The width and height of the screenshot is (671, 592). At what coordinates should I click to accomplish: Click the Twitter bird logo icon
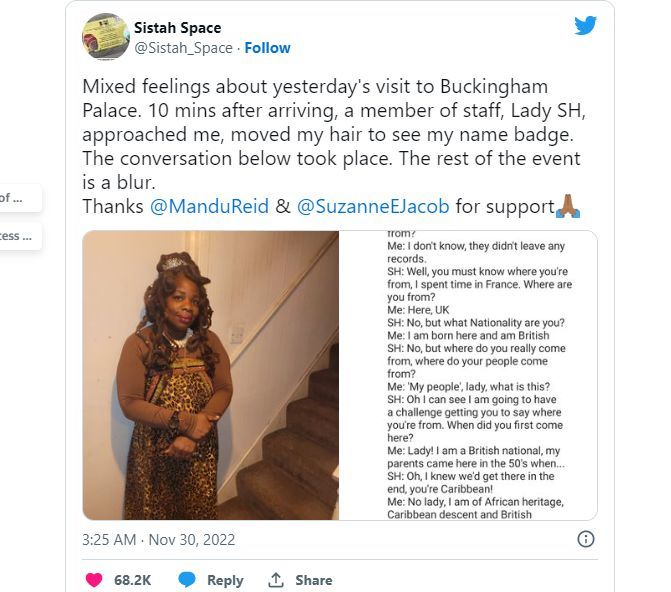coord(585,26)
